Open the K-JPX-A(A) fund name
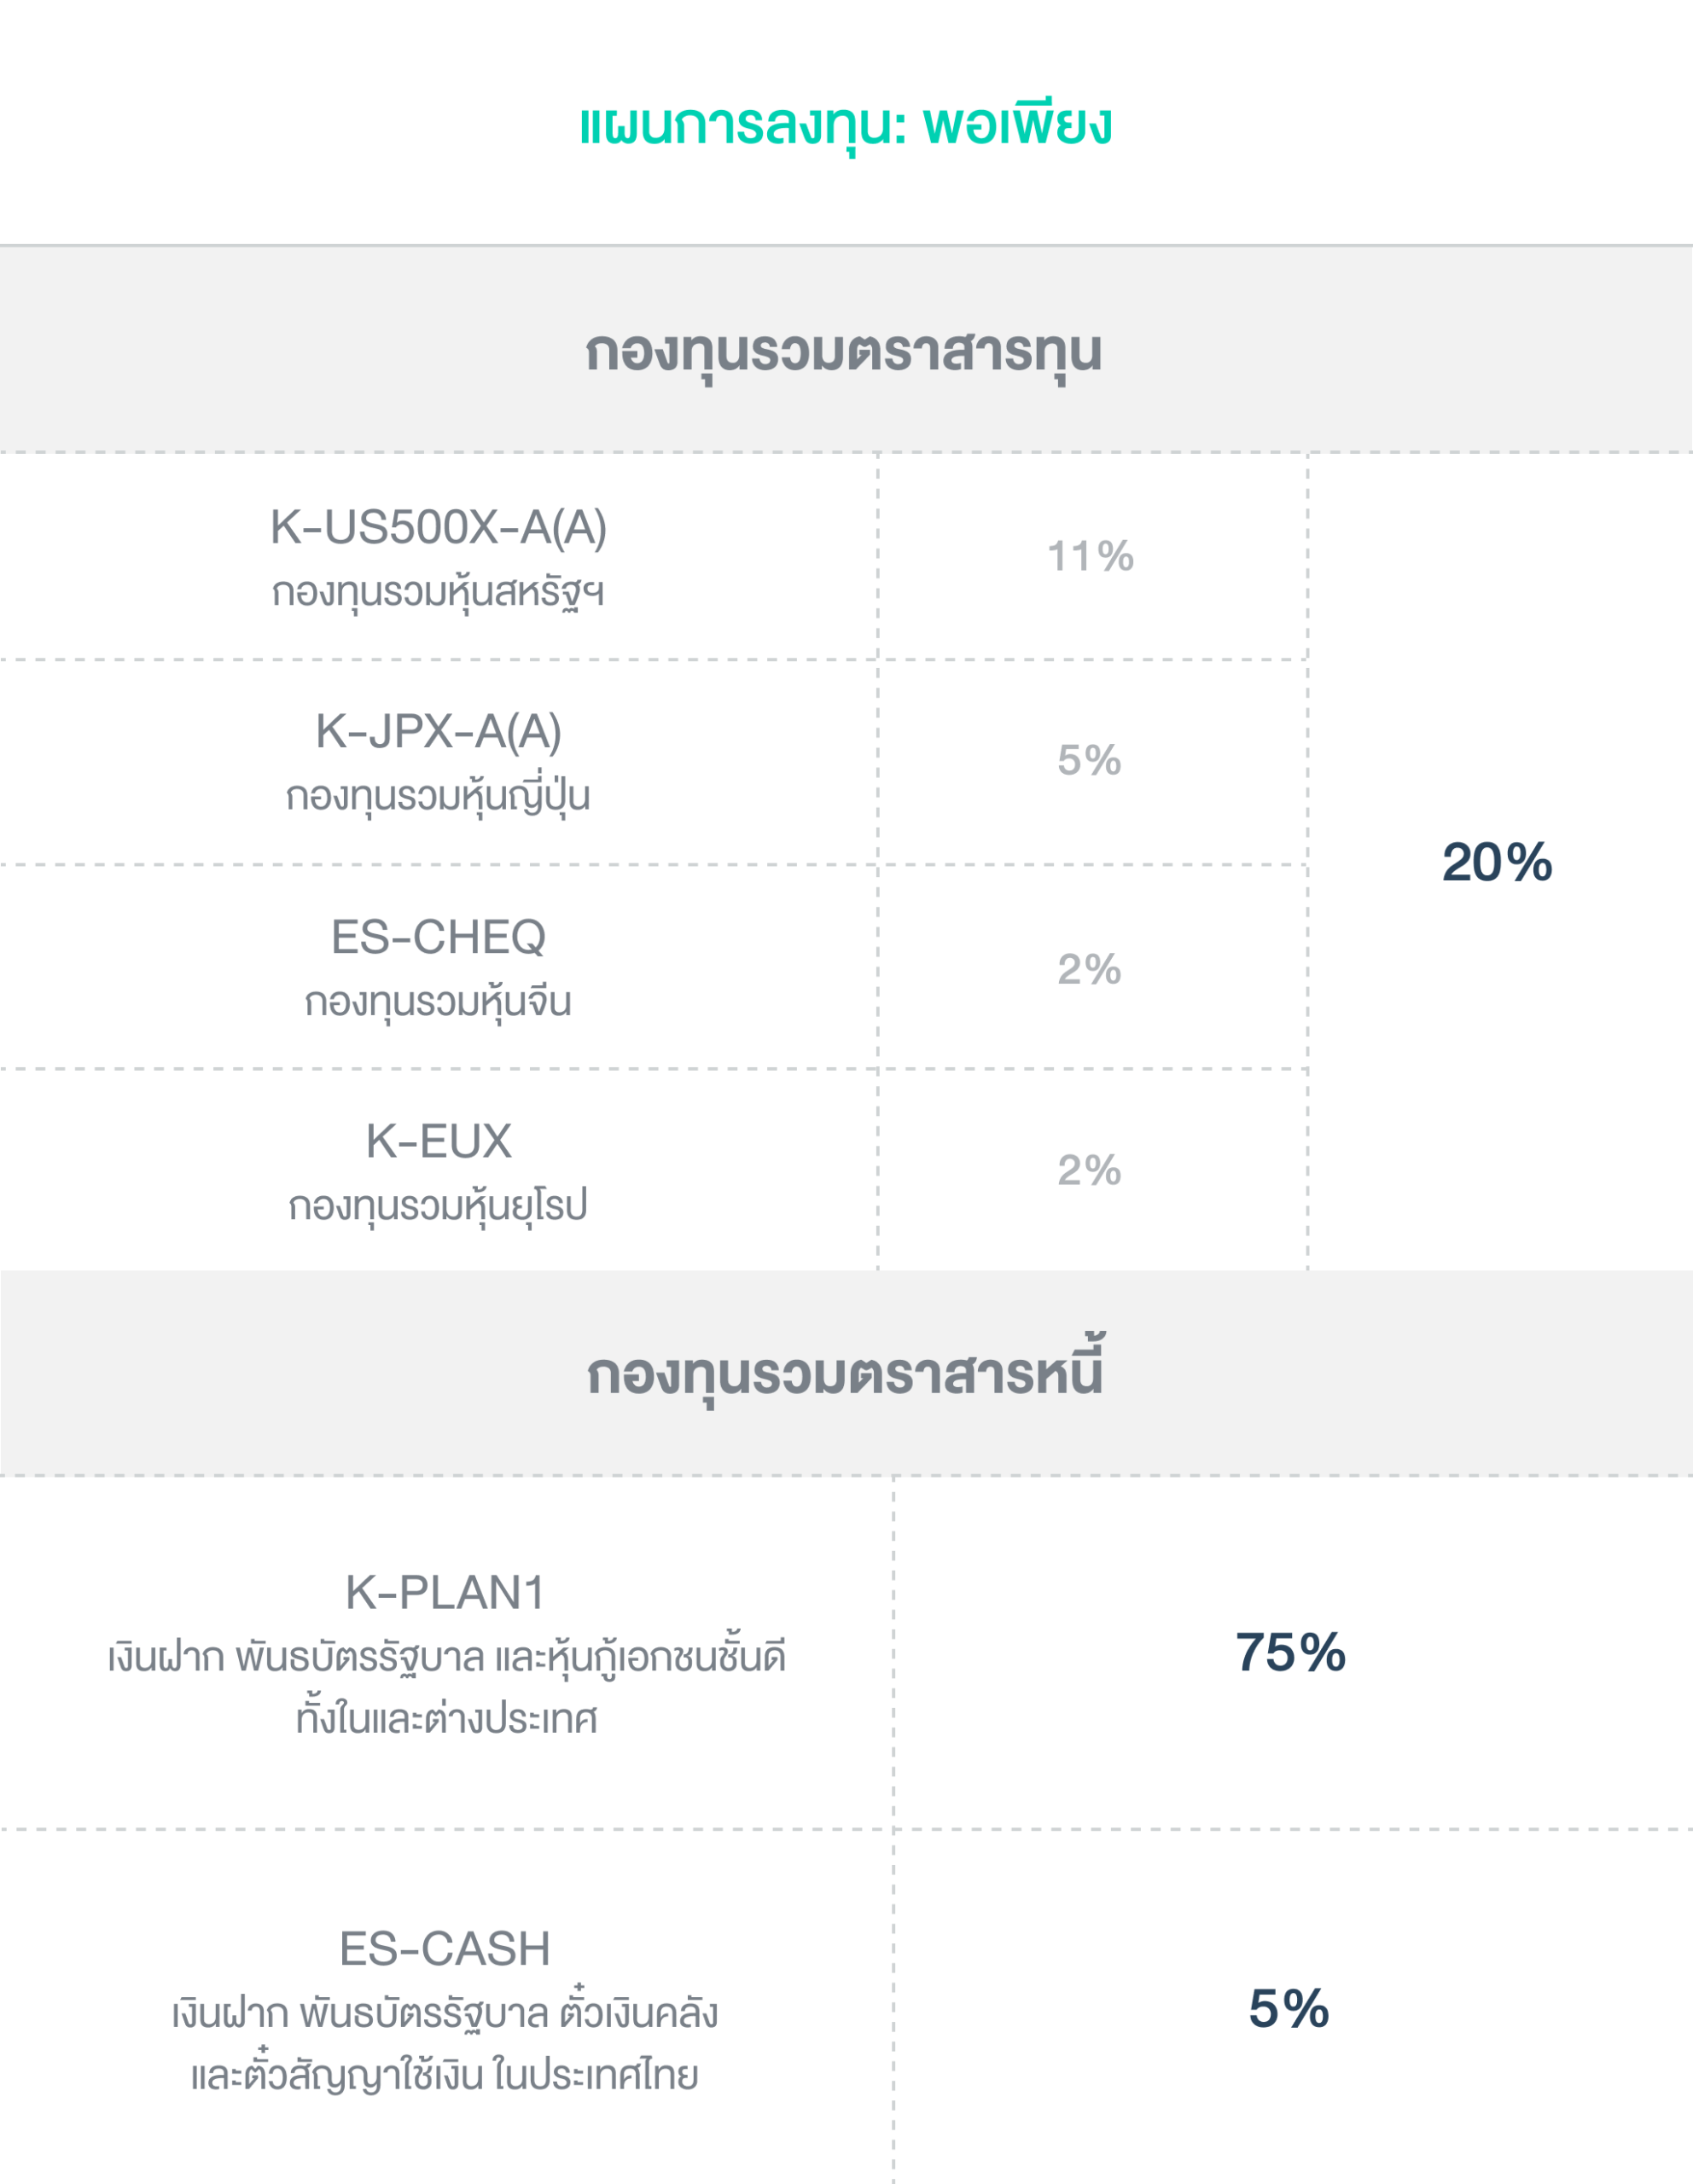The width and height of the screenshot is (1693, 2184). tap(438, 731)
